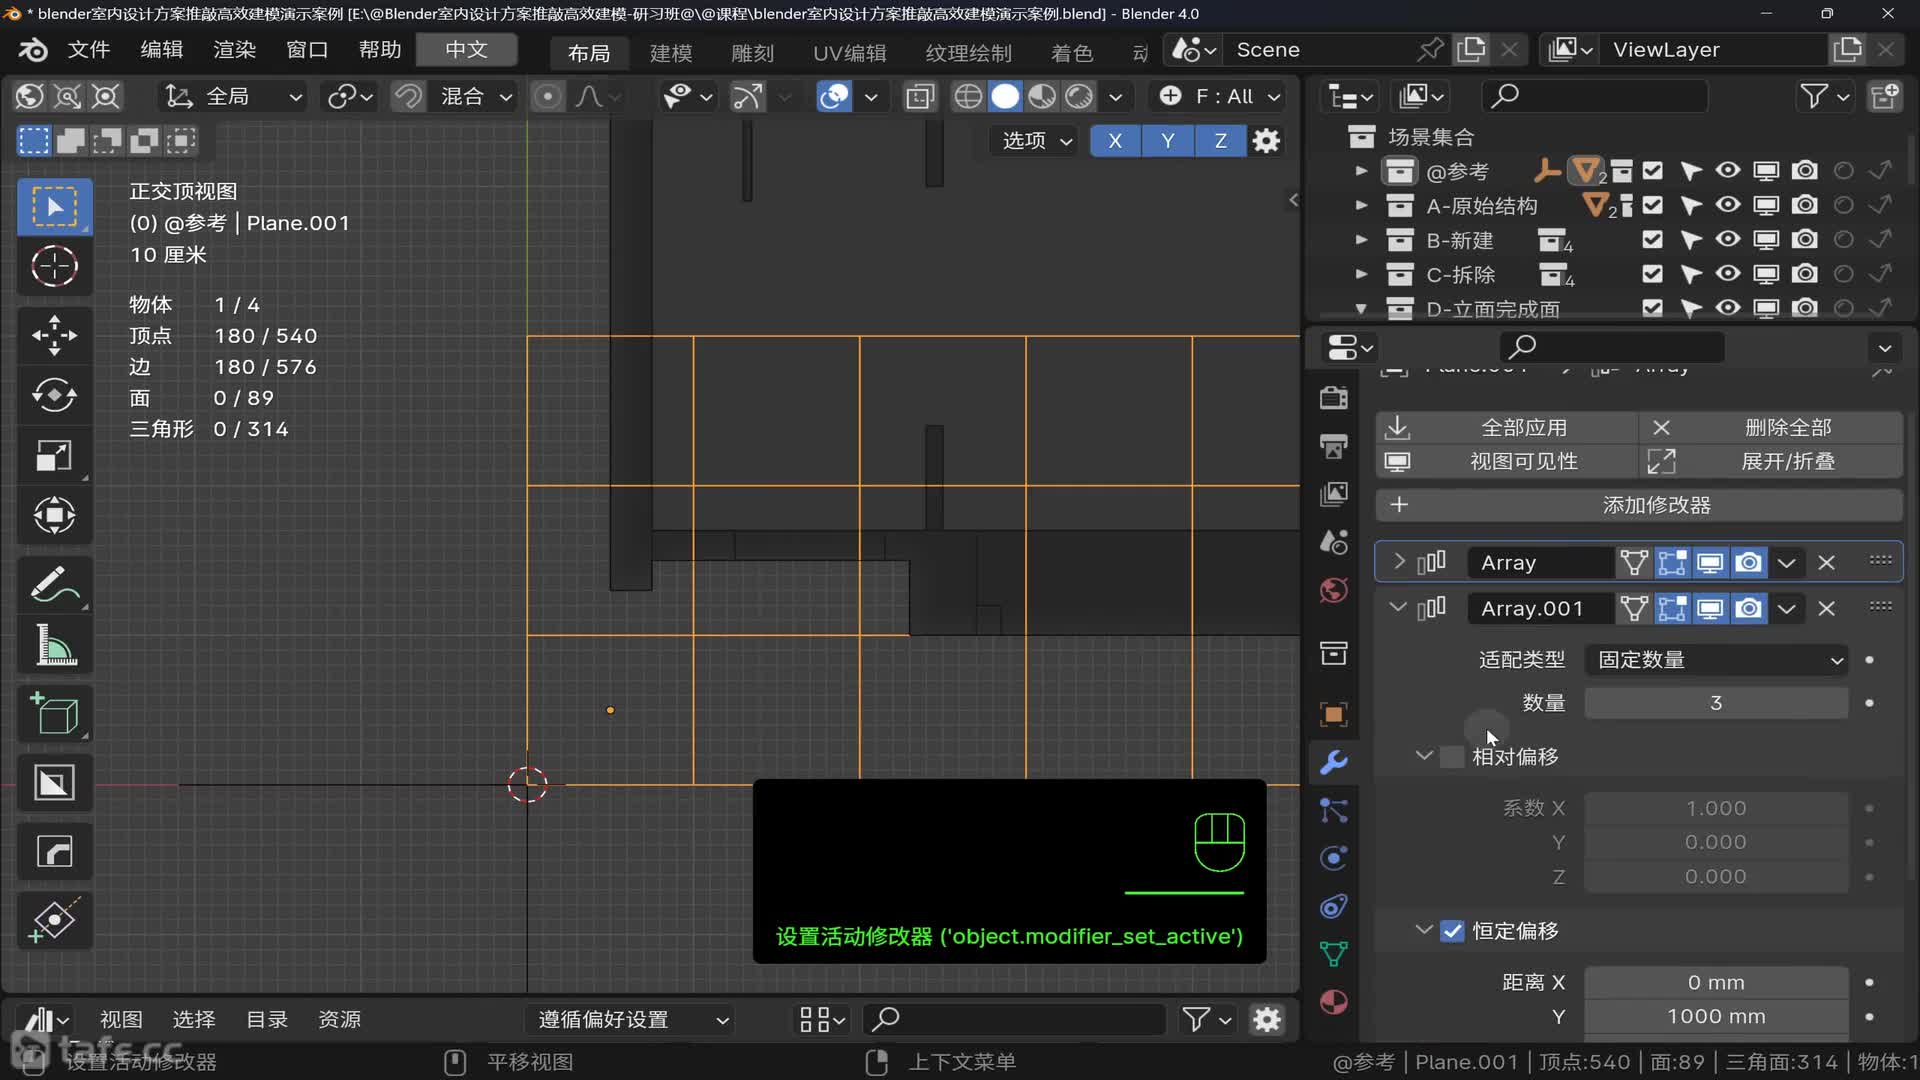This screenshot has height=1080, width=1920.
Task: Activate the Annotate pencil tool
Action: (x=54, y=586)
